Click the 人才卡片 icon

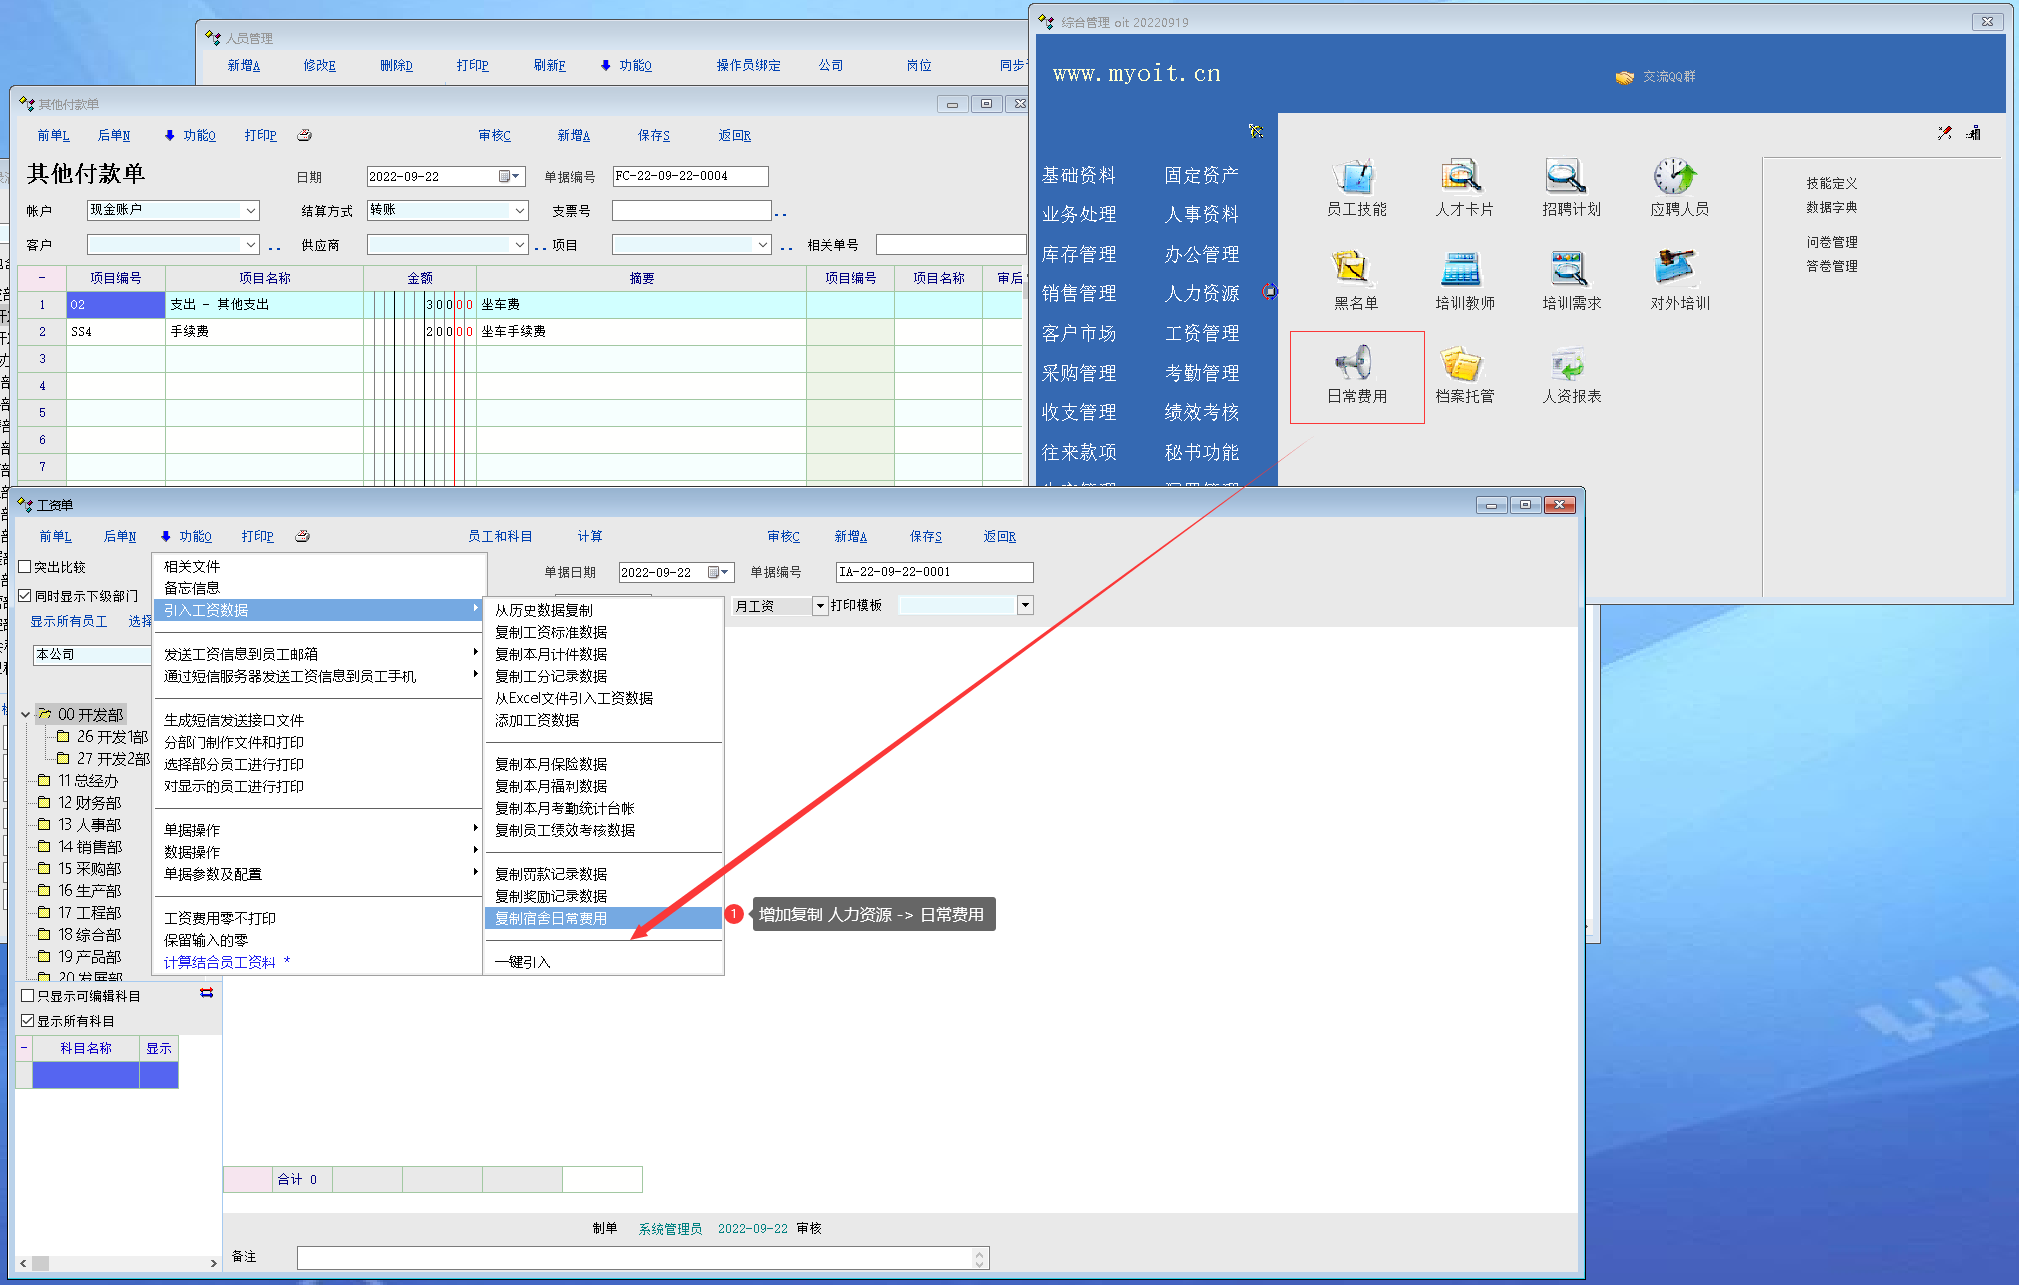tap(1462, 178)
